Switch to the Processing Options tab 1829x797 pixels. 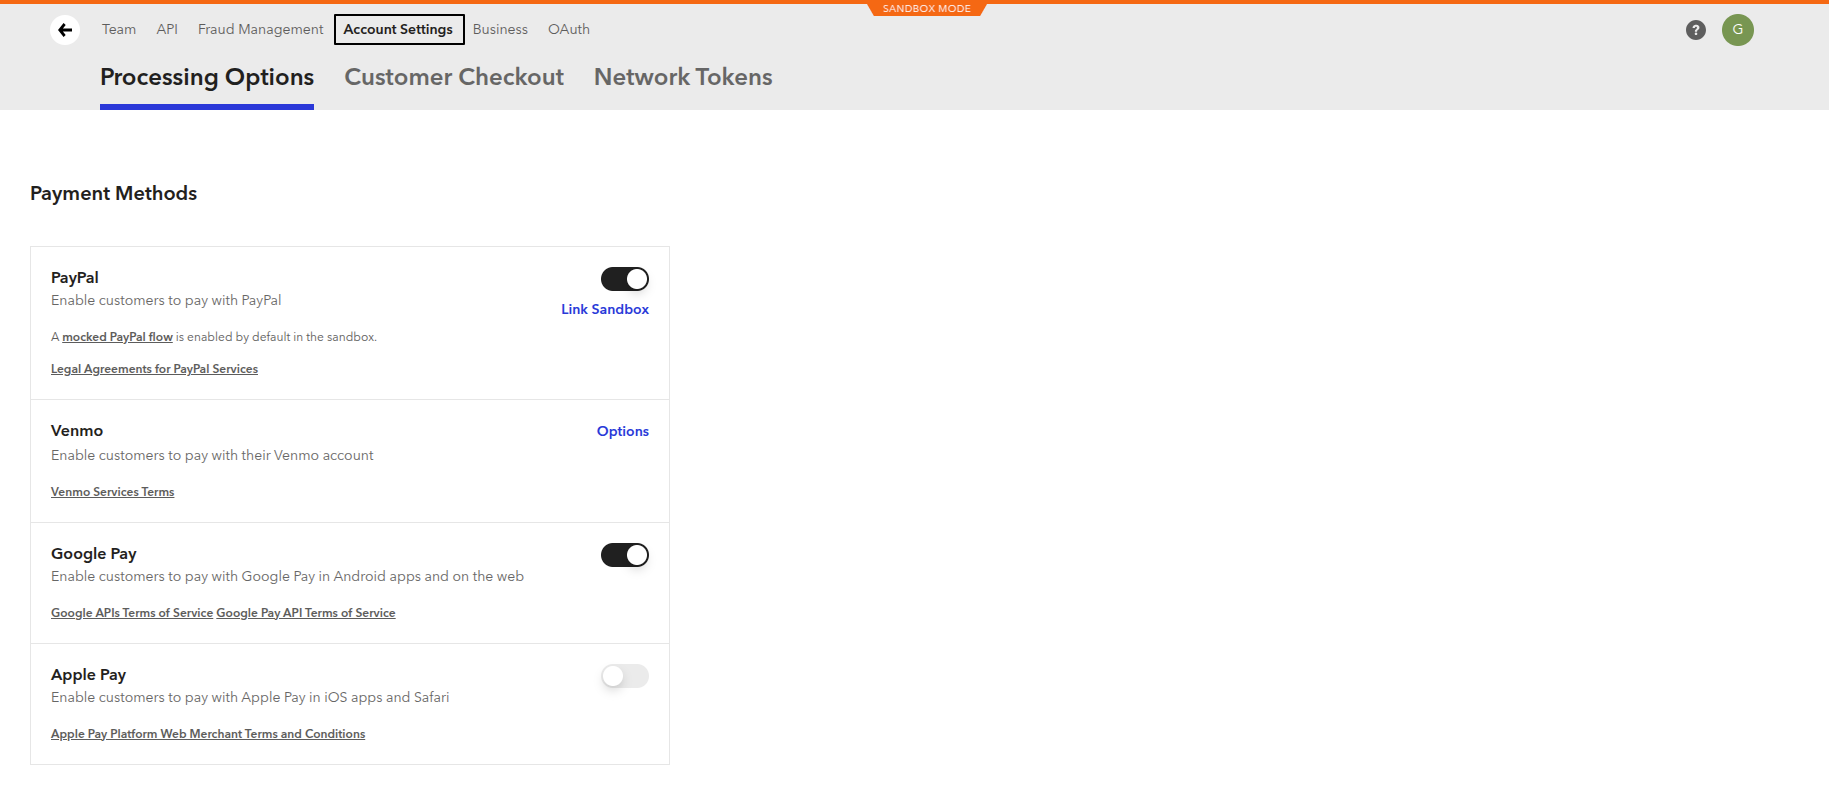[207, 77]
